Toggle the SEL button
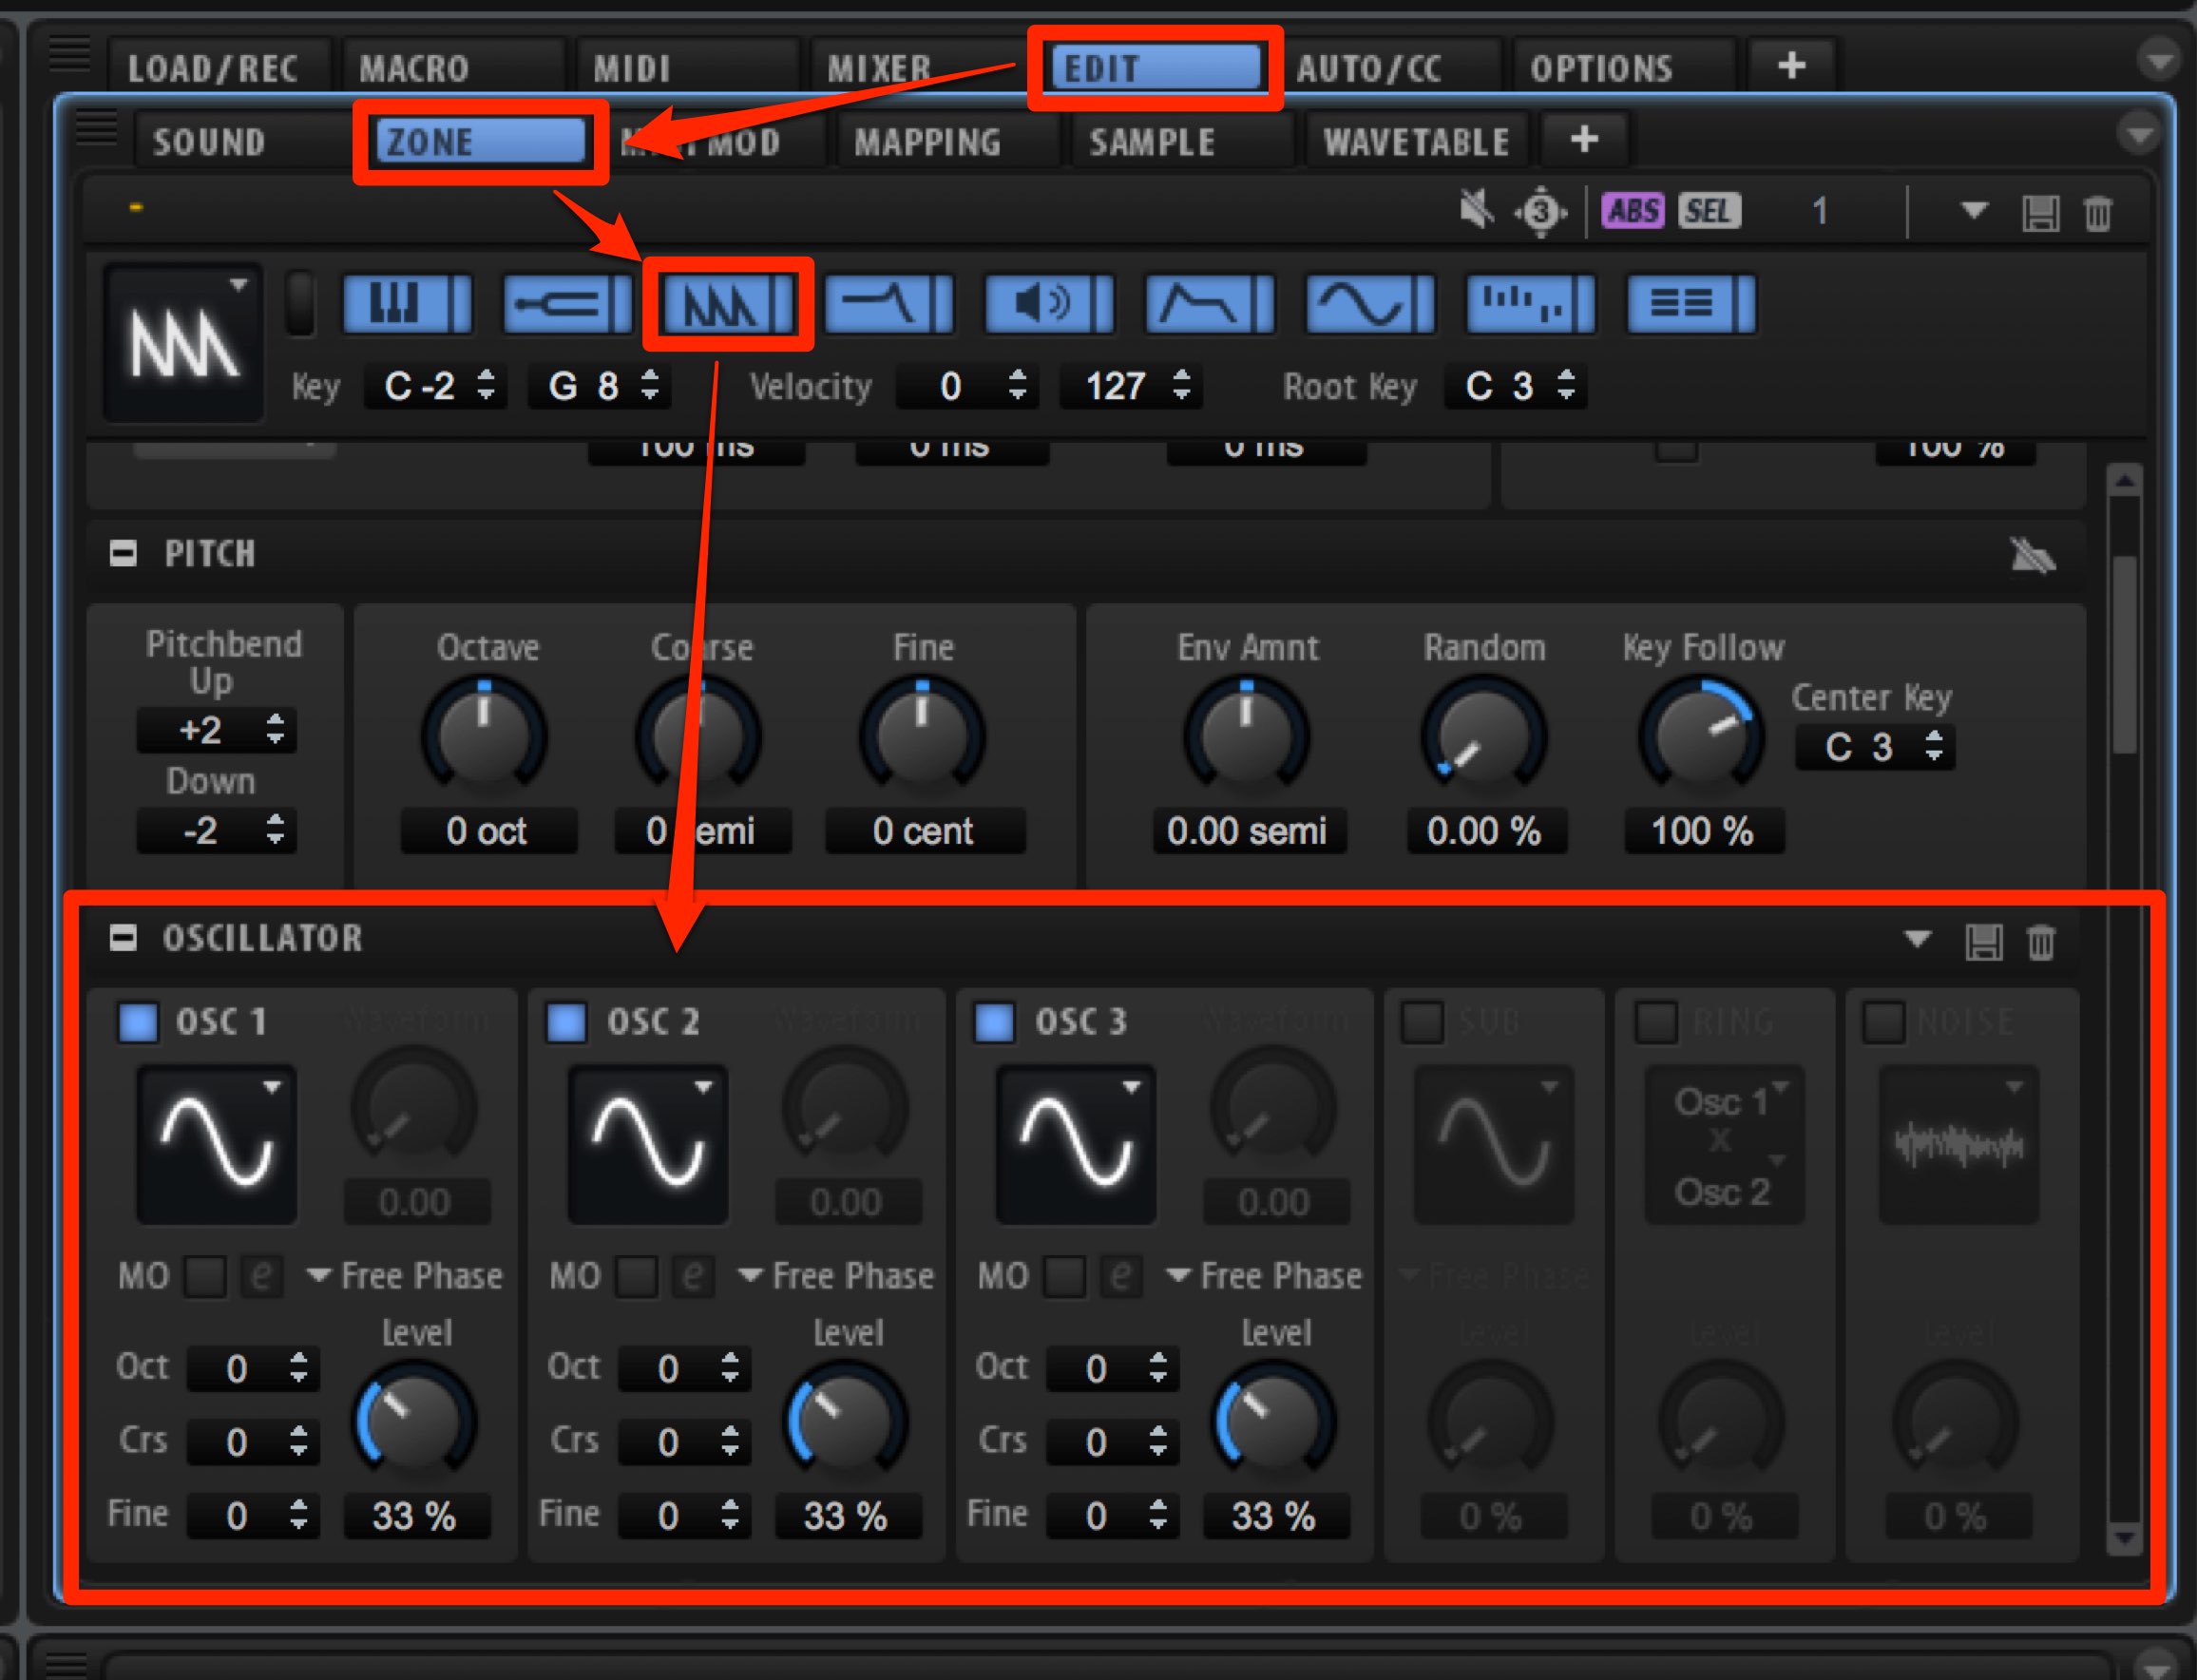Image resolution: width=2197 pixels, height=1680 pixels. pos(1709,211)
